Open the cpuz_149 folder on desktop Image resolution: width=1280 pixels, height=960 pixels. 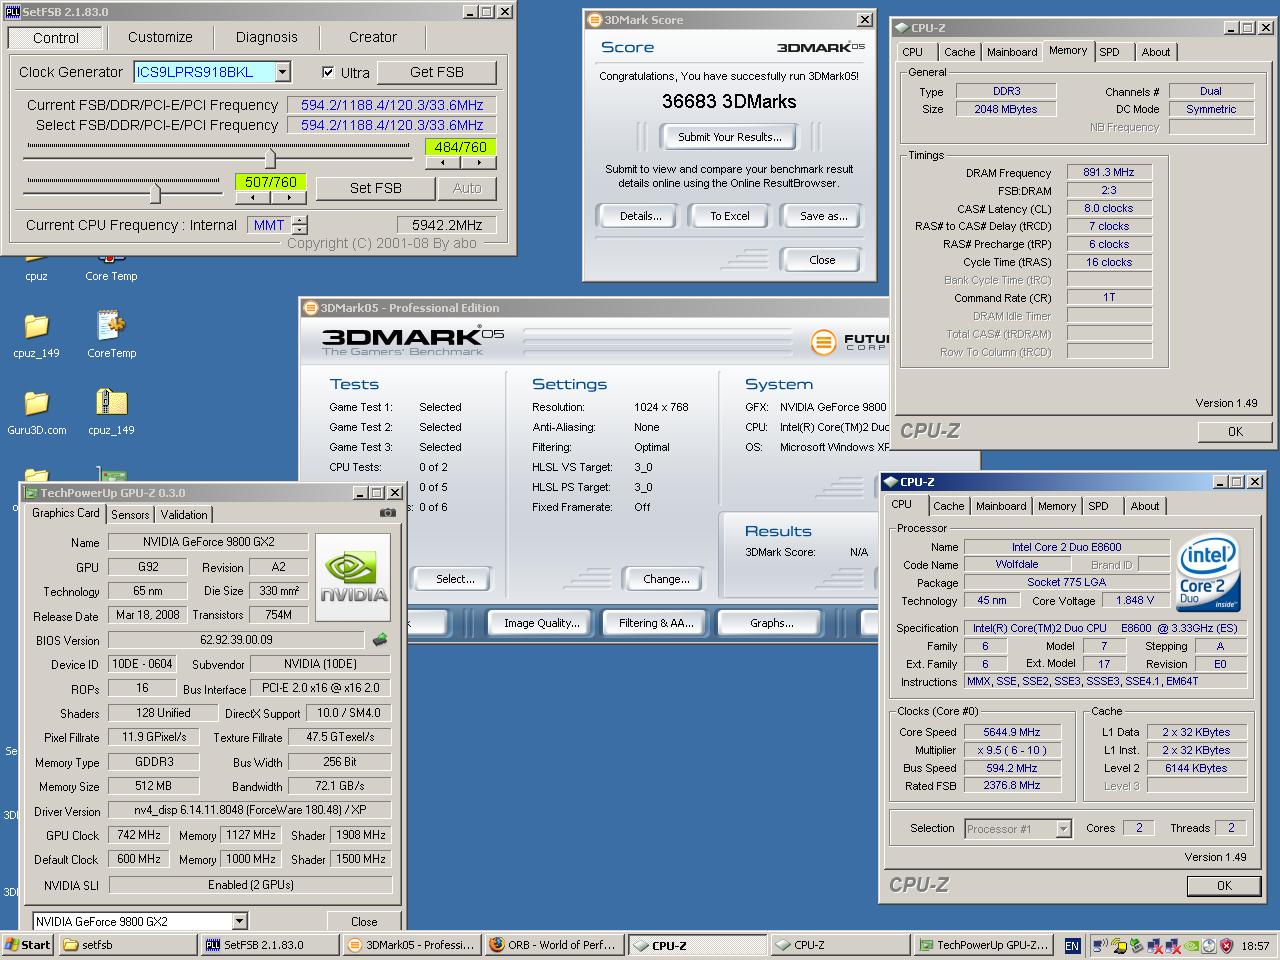pyautogui.click(x=36, y=334)
